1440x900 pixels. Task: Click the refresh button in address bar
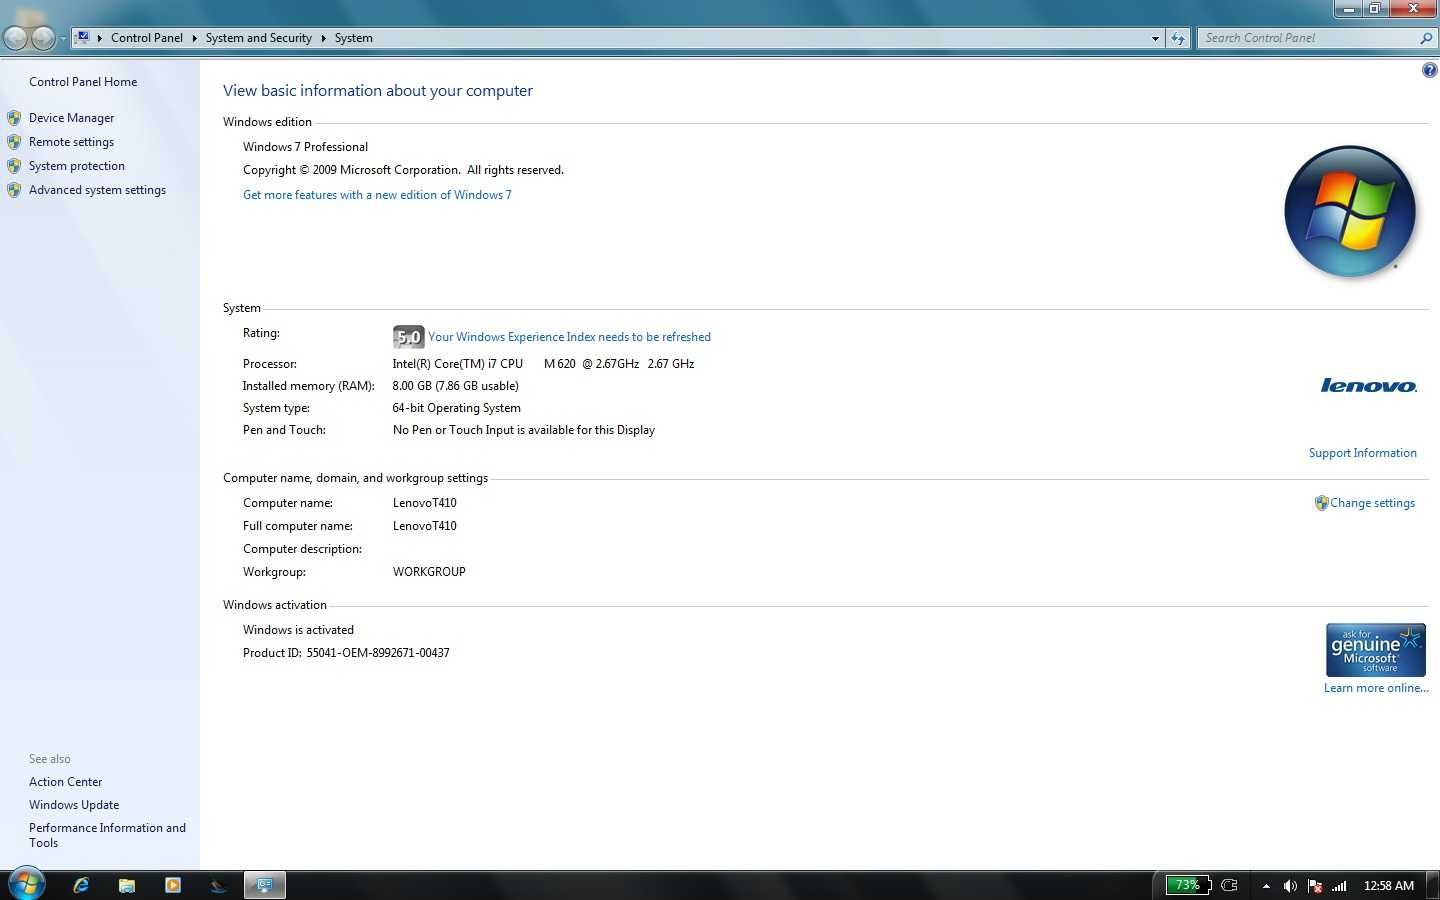pos(1178,38)
